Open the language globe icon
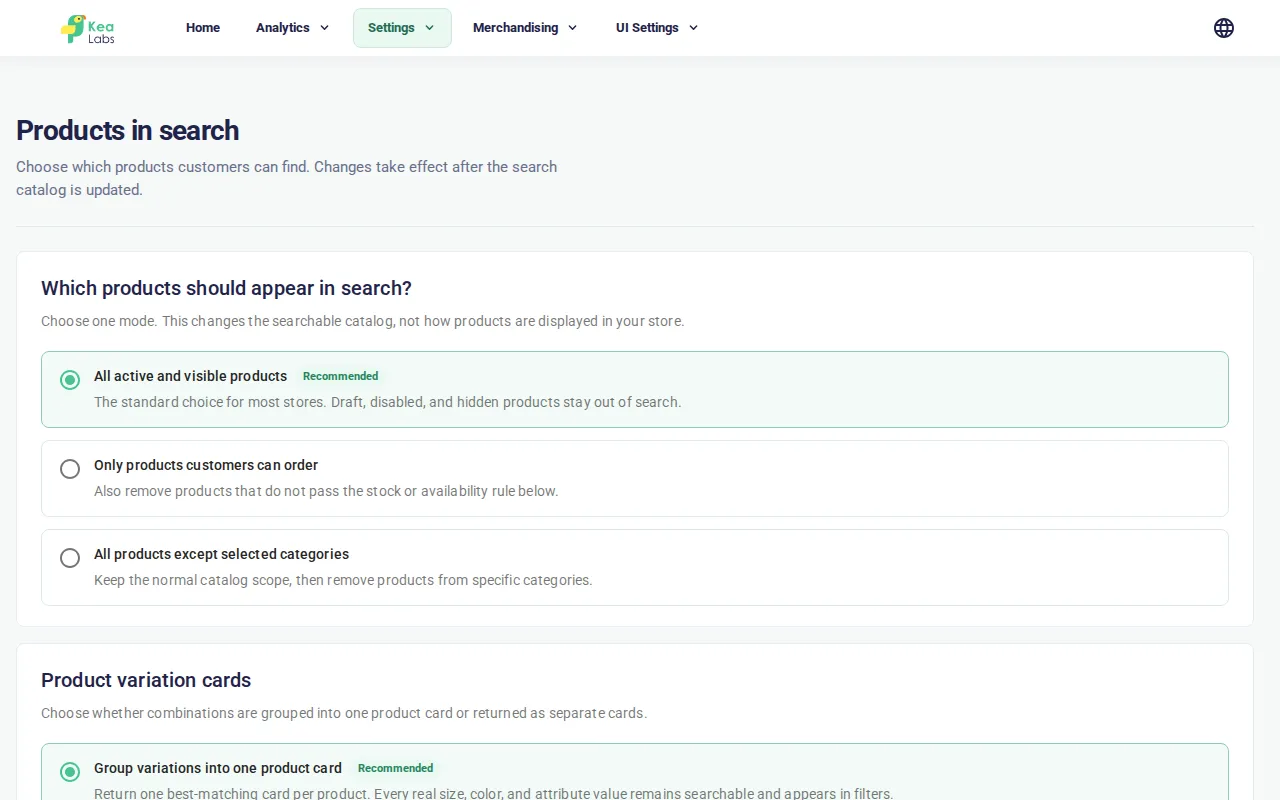The image size is (1280, 800). pyautogui.click(x=1224, y=28)
